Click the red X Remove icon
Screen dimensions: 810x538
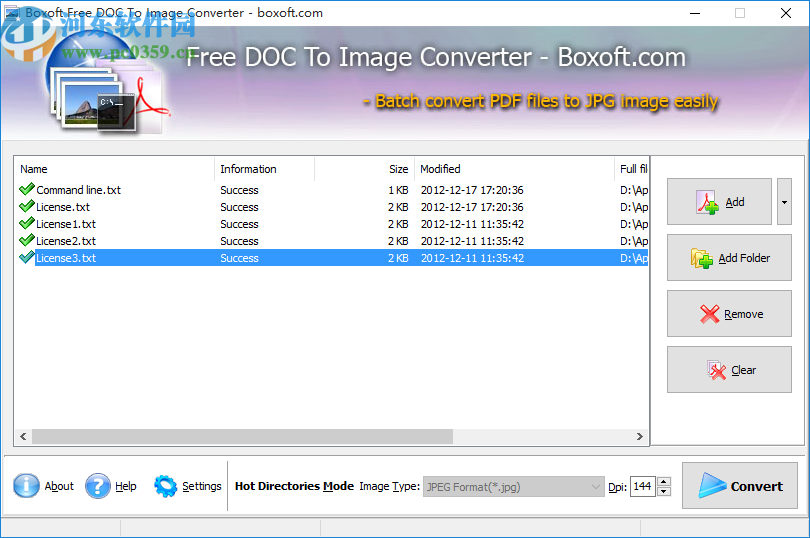(710, 314)
